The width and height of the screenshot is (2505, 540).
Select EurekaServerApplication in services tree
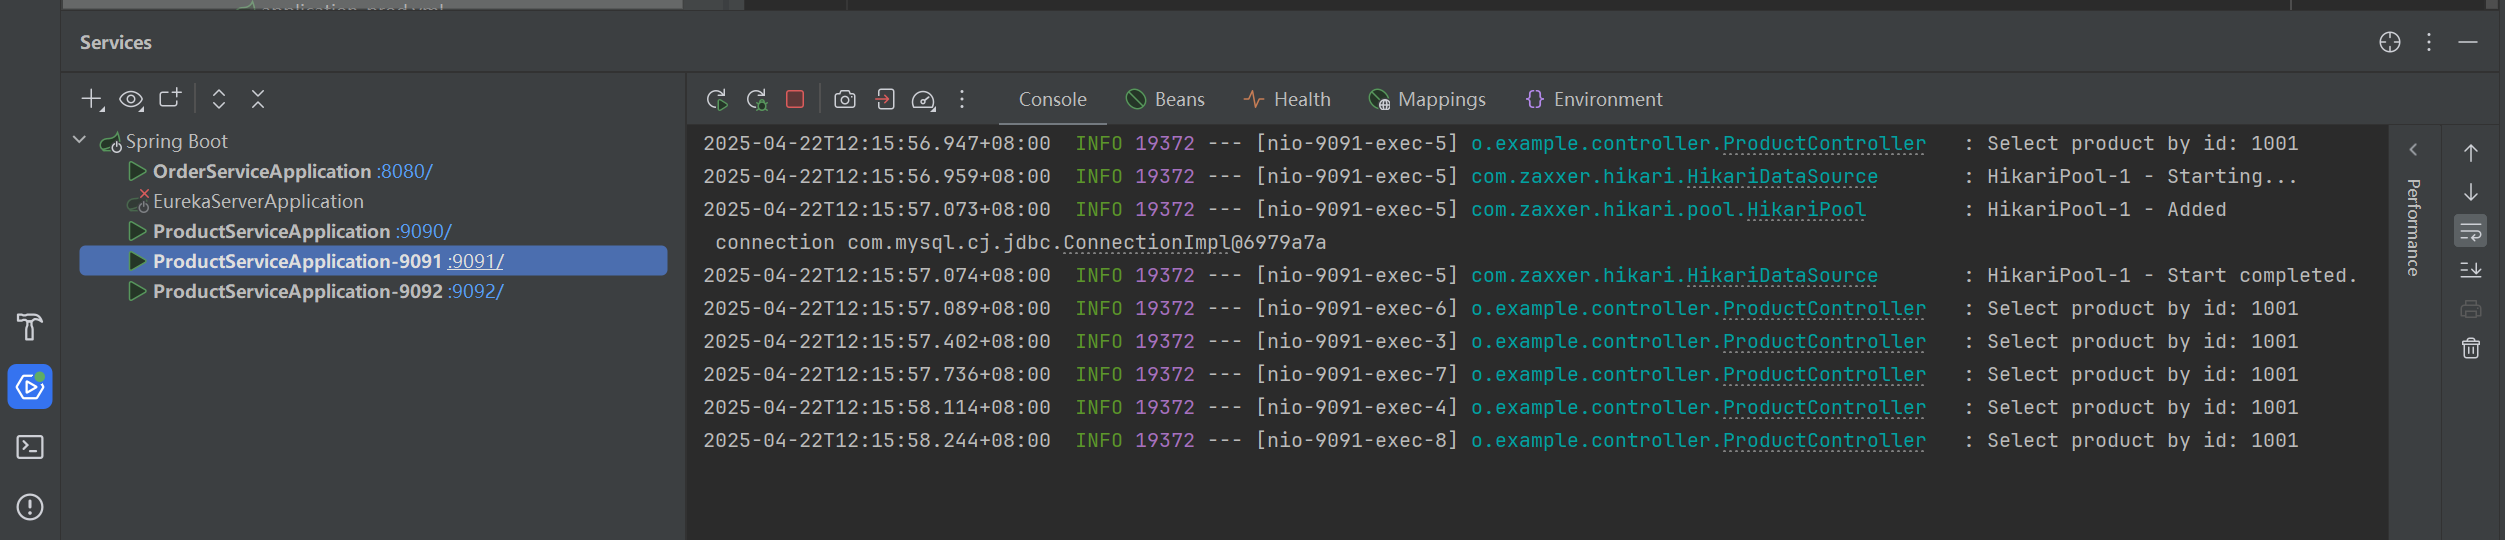point(258,201)
